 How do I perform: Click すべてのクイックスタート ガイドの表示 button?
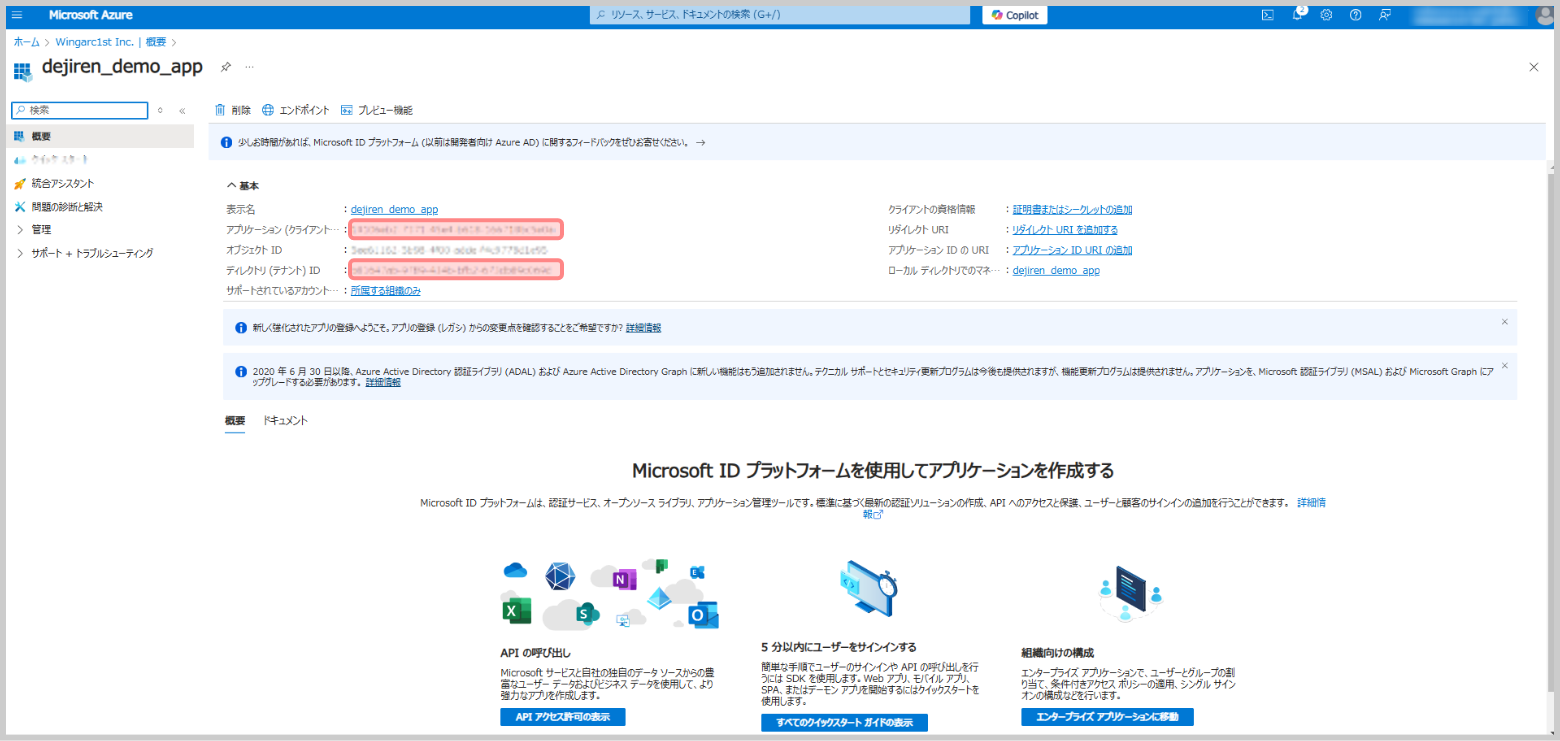coord(844,722)
